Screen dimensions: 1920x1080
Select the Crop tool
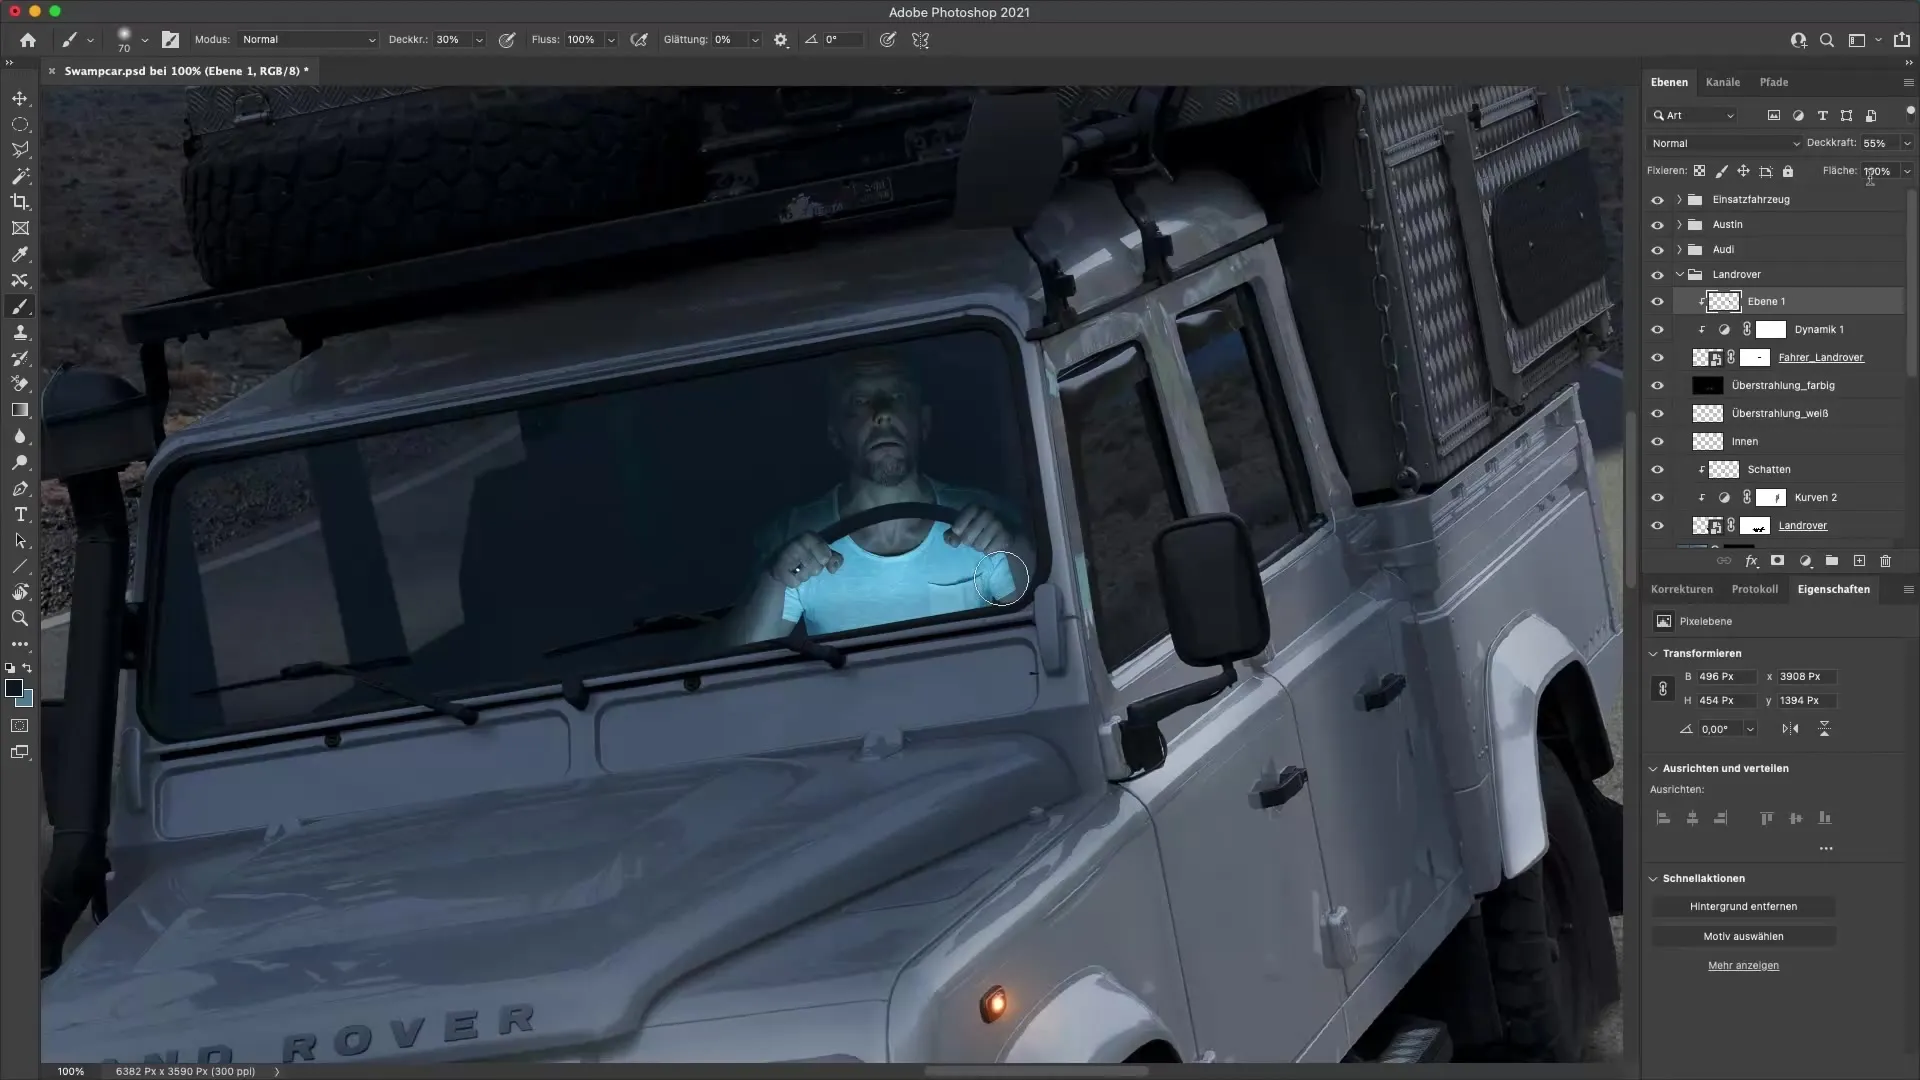coord(20,202)
